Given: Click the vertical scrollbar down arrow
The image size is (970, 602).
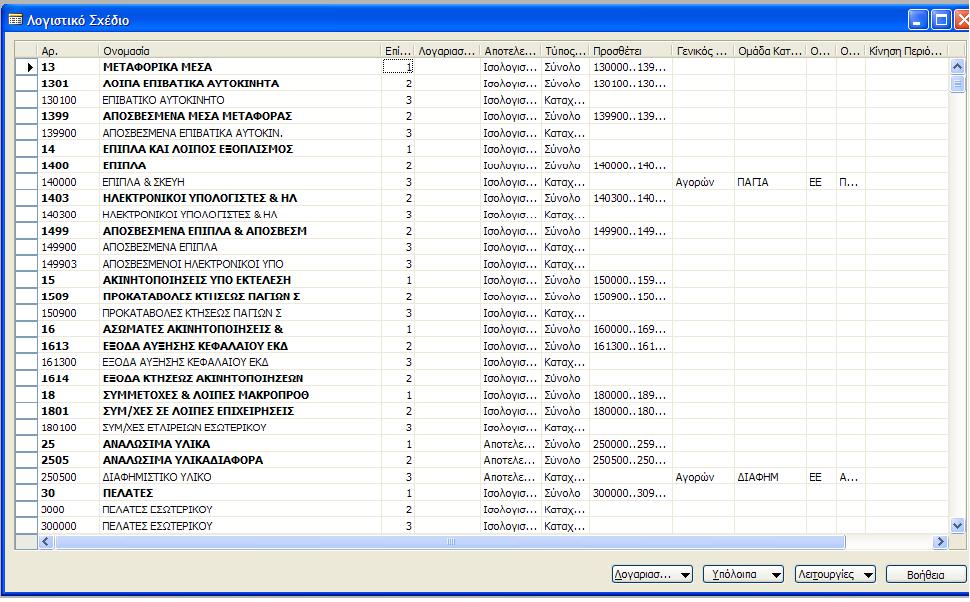Looking at the screenshot, I should [957, 526].
